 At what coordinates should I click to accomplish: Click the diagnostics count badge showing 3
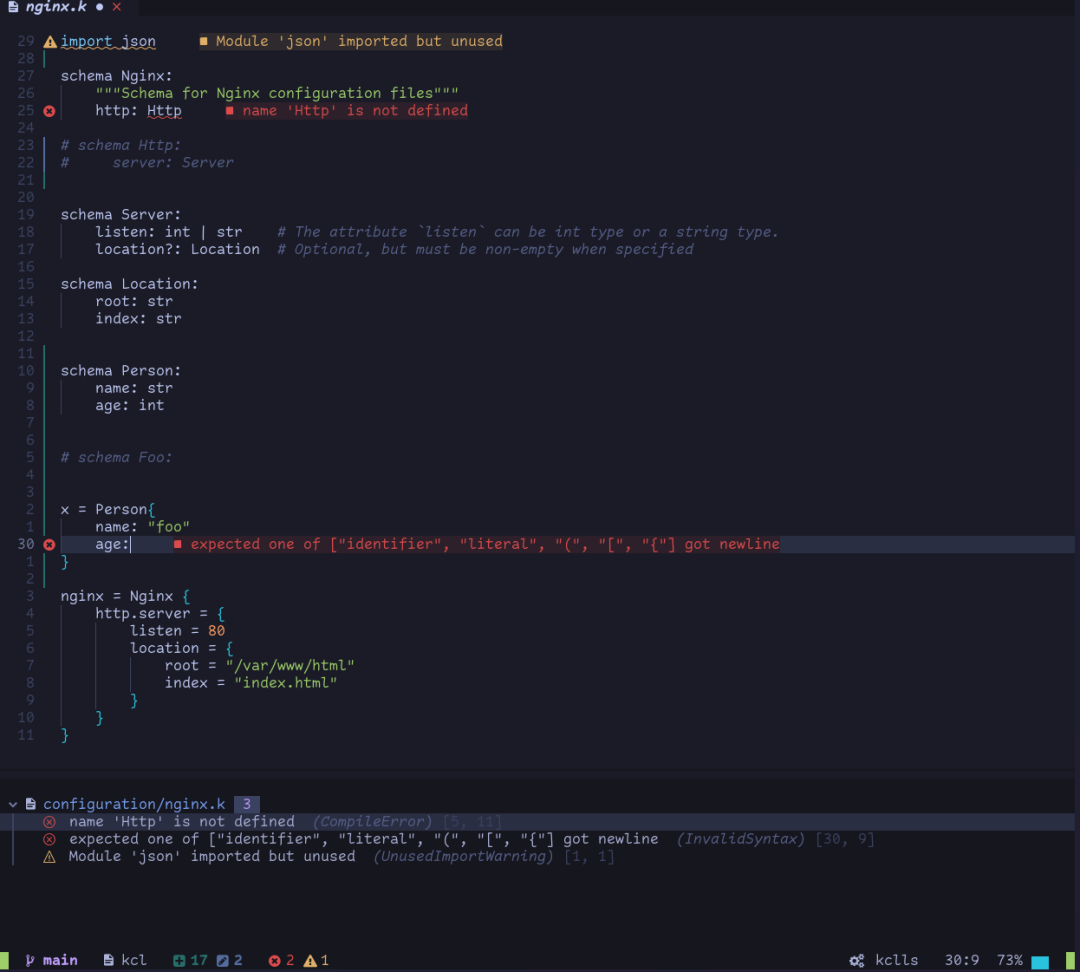coord(247,804)
